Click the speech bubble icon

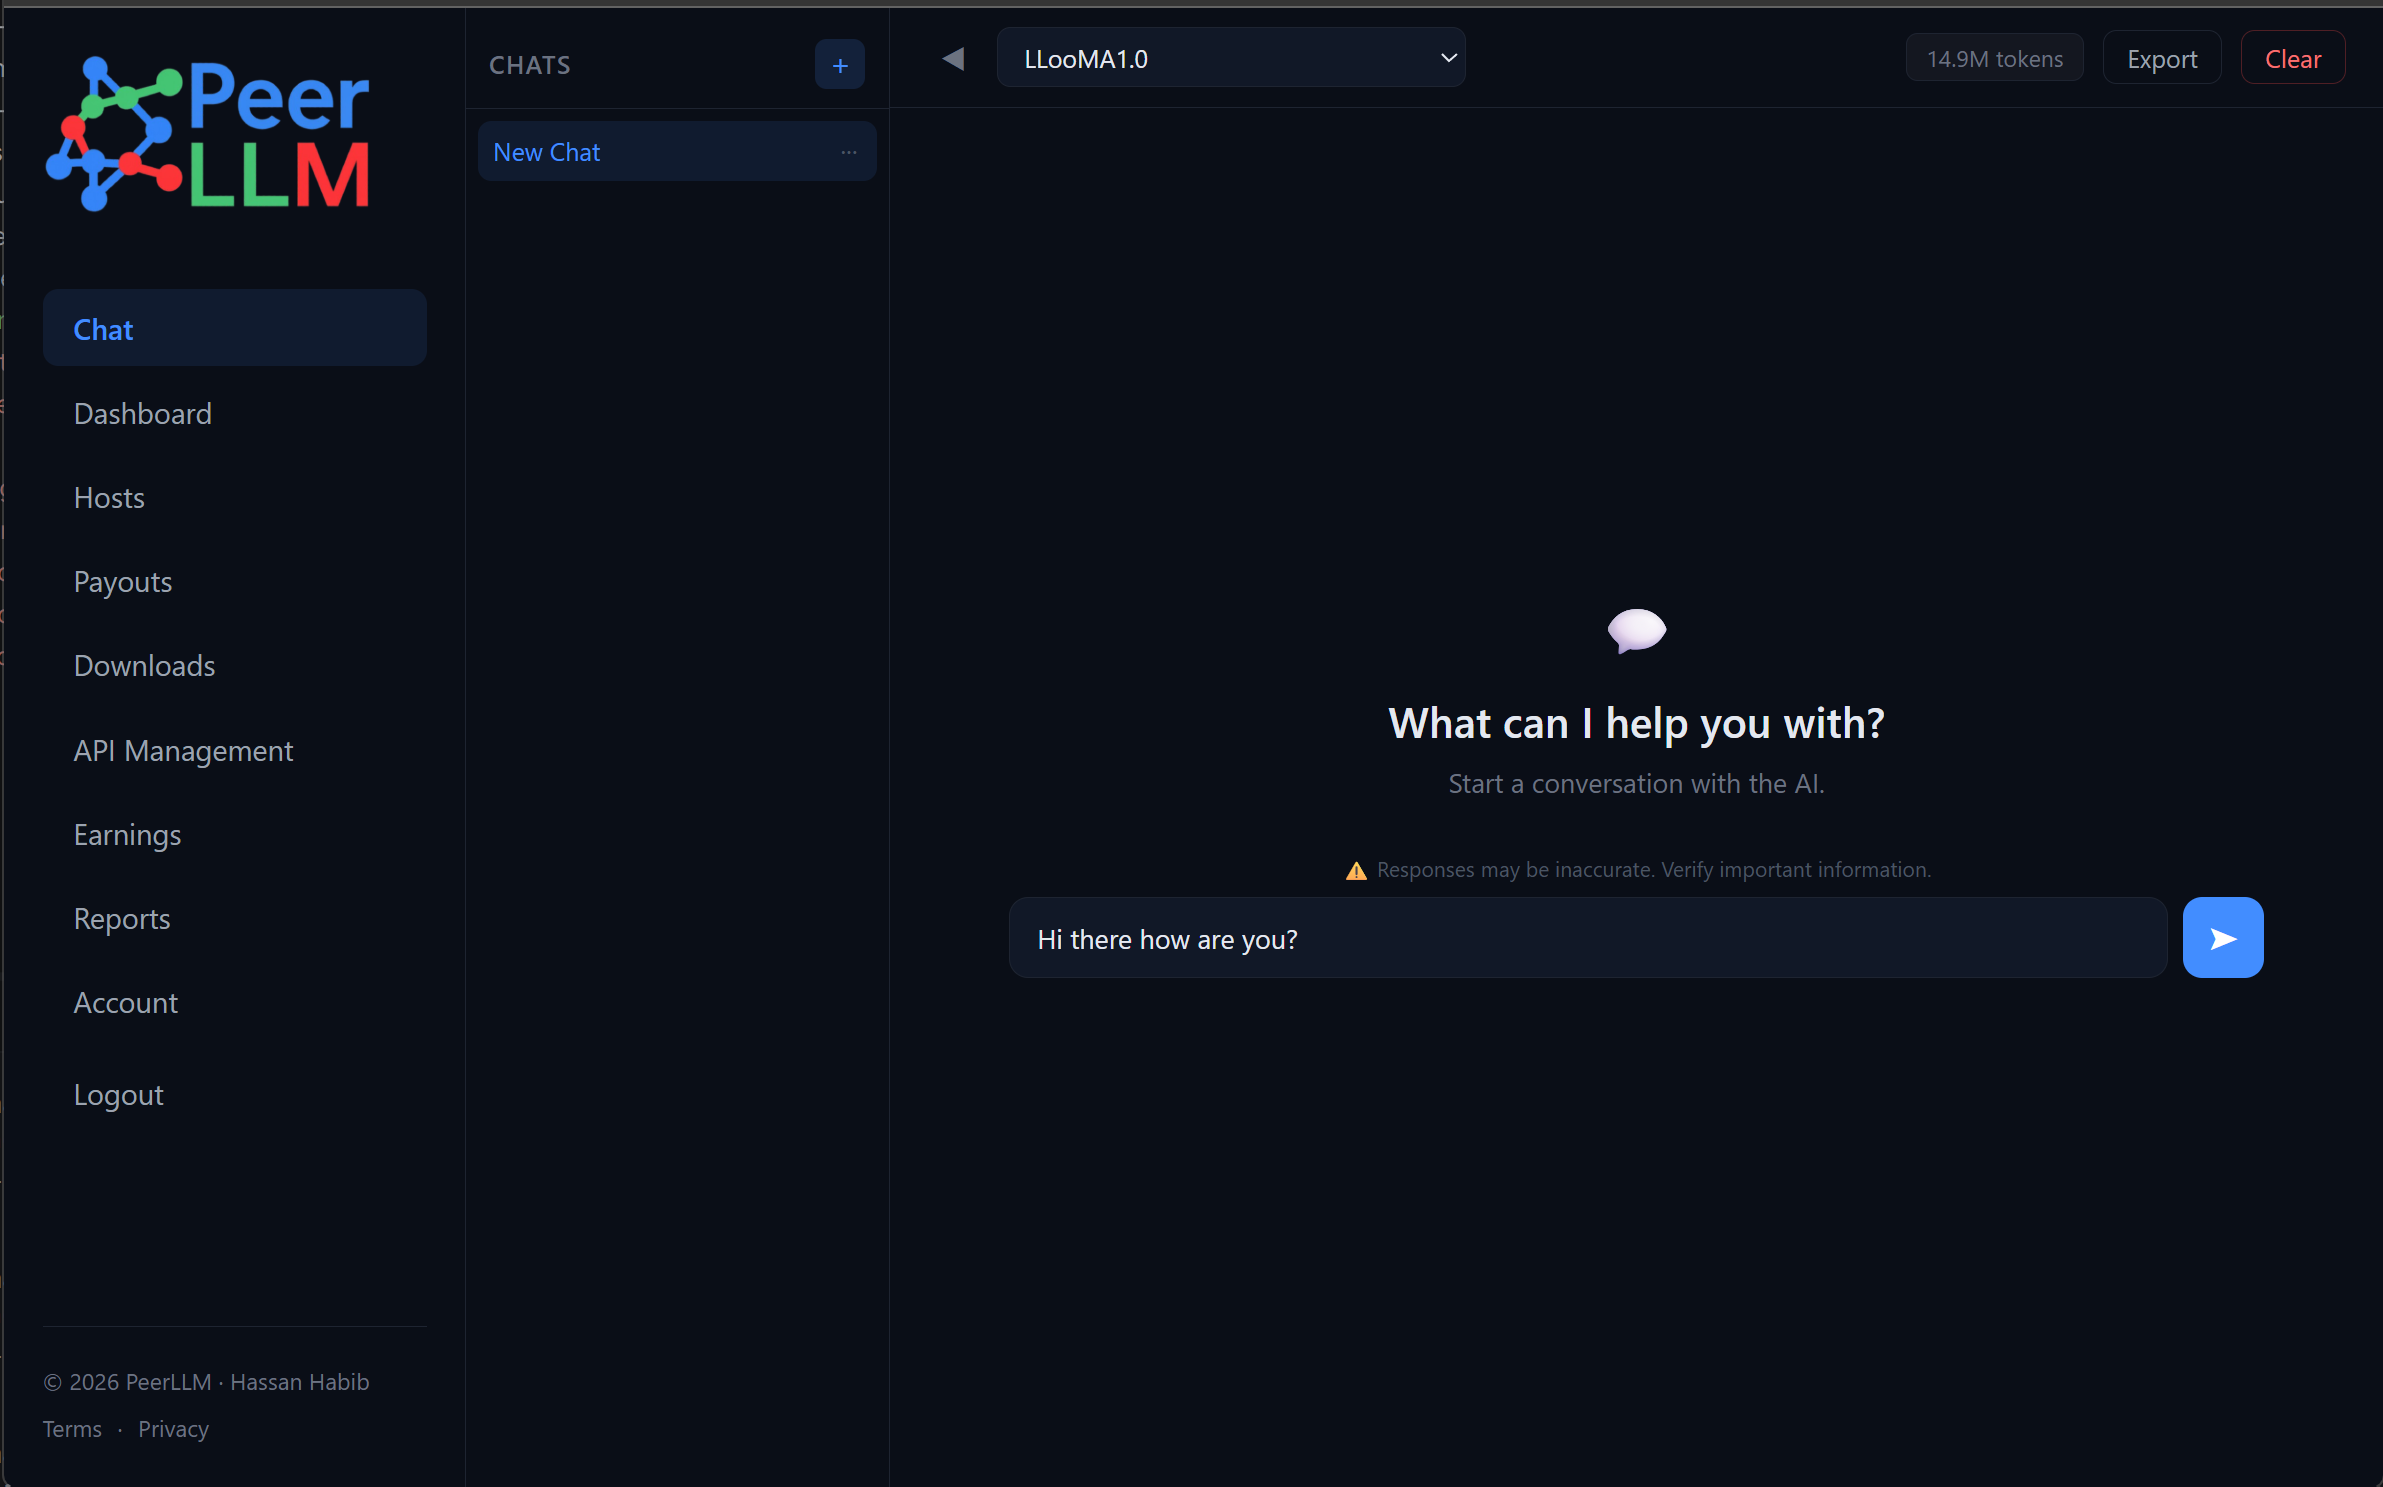click(1636, 630)
